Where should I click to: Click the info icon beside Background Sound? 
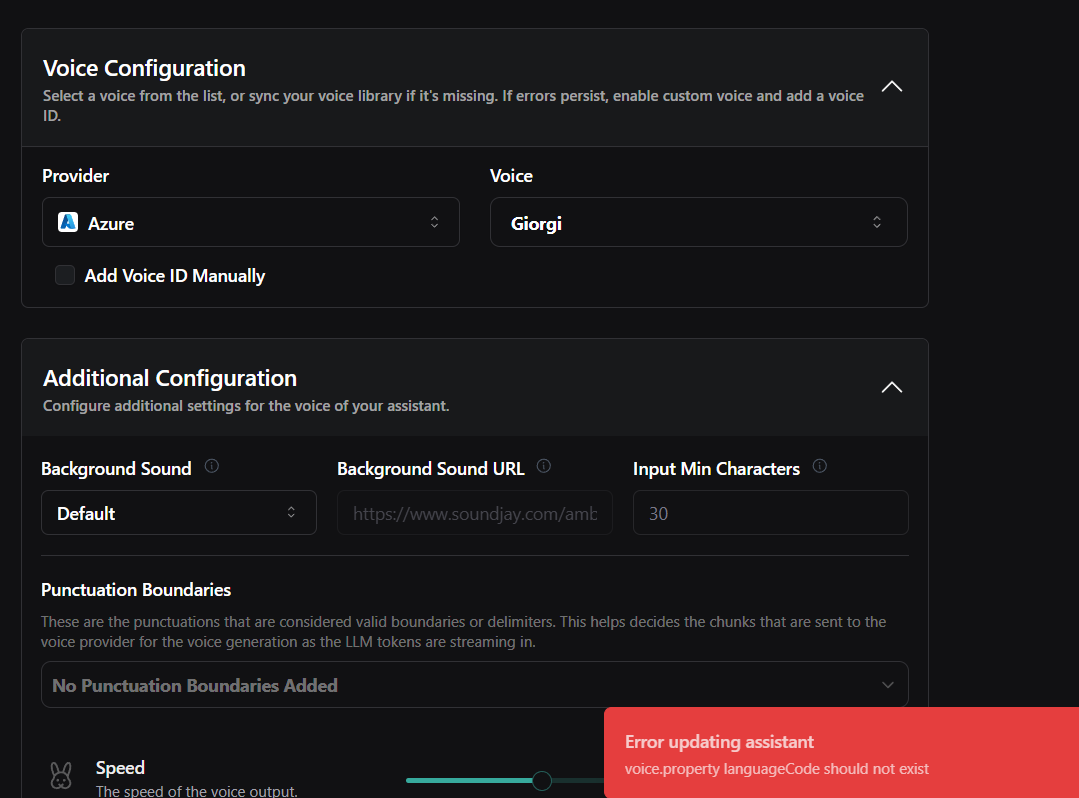(x=211, y=466)
